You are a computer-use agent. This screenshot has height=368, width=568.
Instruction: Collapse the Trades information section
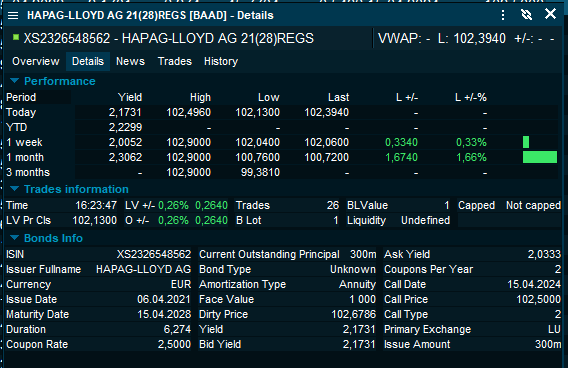pyautogui.click(x=14, y=189)
